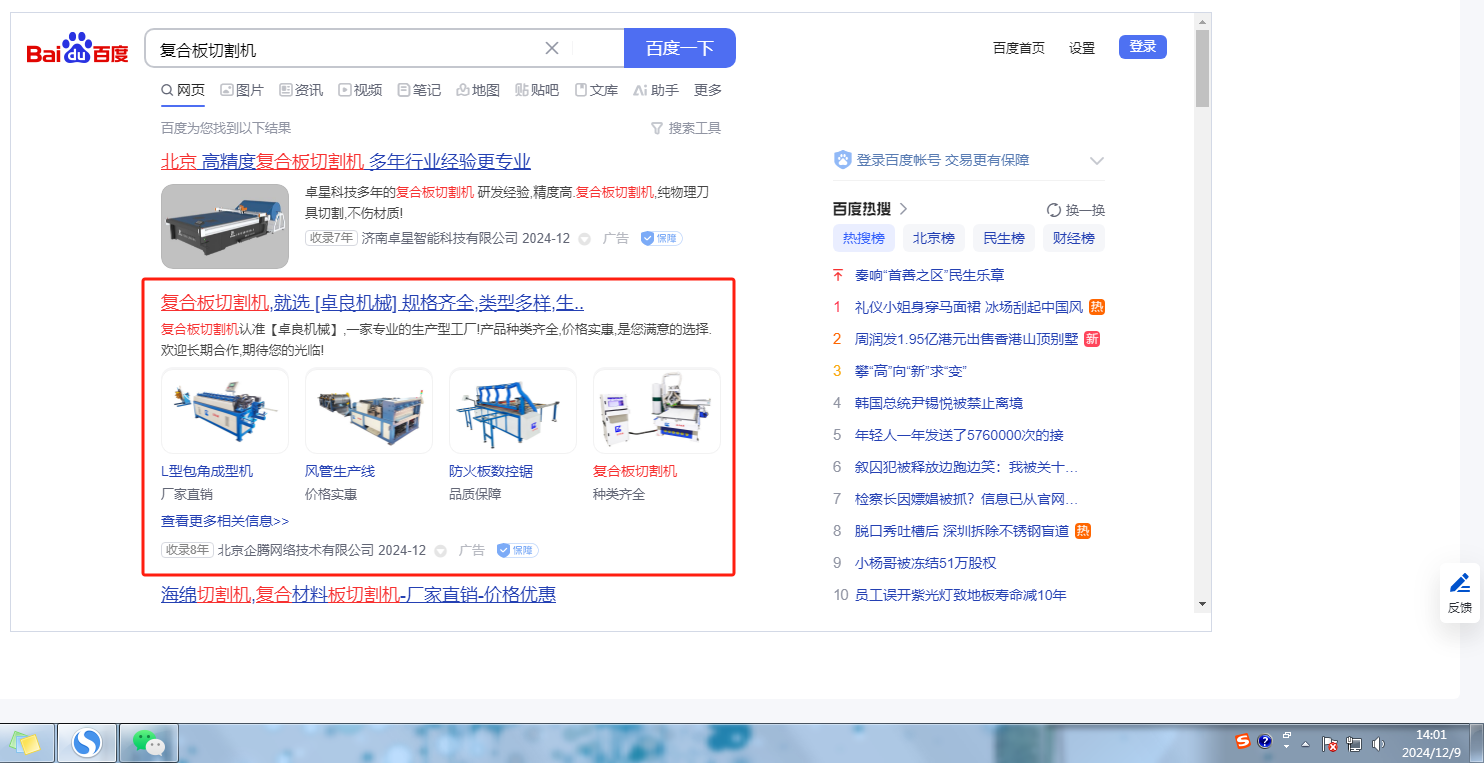
Task: Open the Action Center flag icon
Action: tap(1330, 744)
